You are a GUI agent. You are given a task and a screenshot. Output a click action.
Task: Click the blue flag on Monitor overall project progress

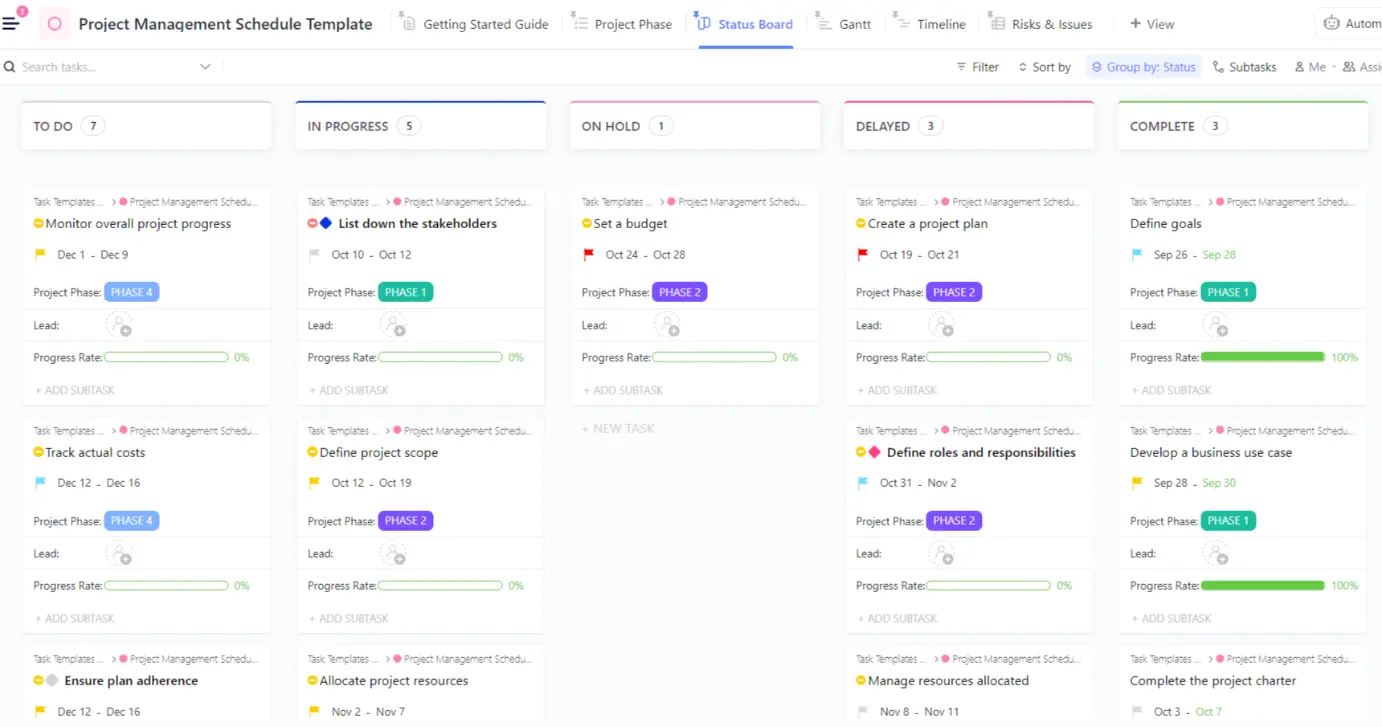pyautogui.click(x=39, y=254)
